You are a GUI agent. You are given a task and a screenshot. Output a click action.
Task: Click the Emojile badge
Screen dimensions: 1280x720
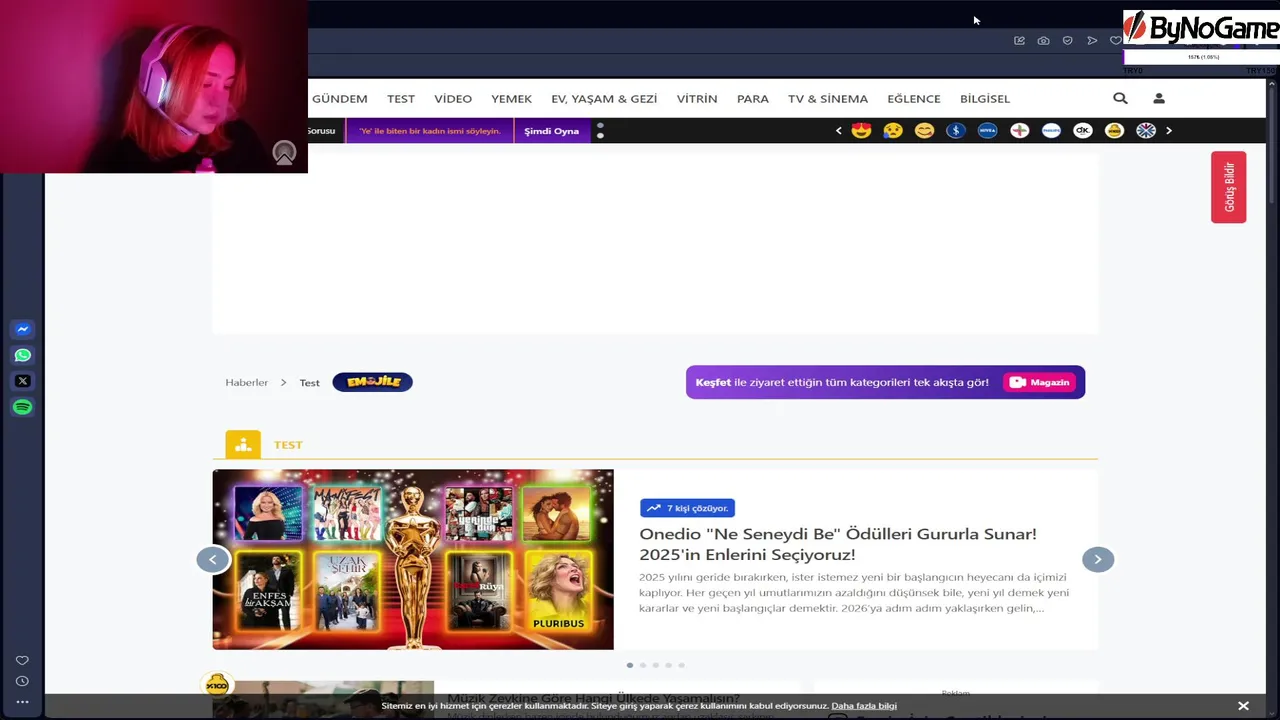click(x=372, y=382)
